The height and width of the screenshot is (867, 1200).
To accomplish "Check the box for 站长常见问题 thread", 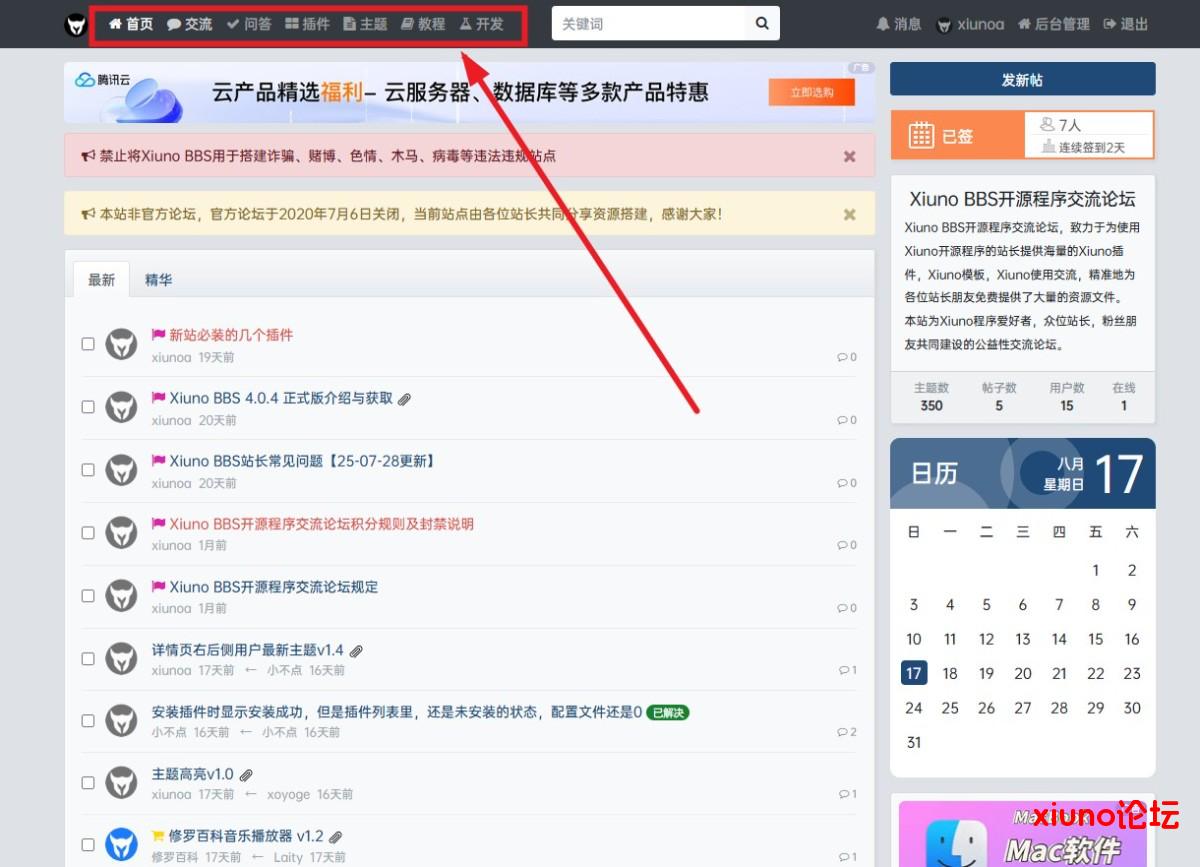I will (88, 470).
